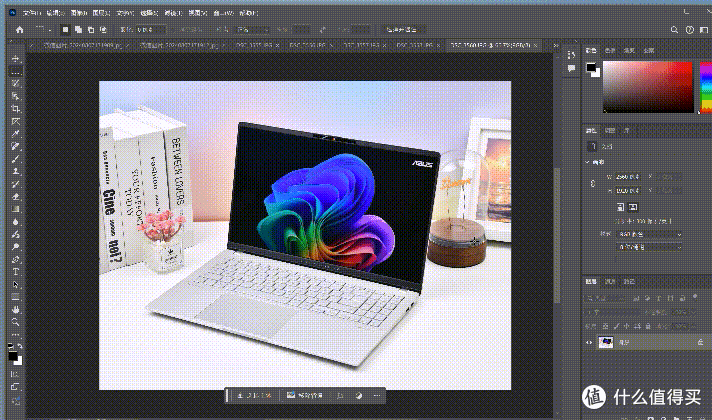Image resolution: width=712 pixels, height=420 pixels.
Task: Select the Rectangular Marquee tool
Action: coord(15,72)
